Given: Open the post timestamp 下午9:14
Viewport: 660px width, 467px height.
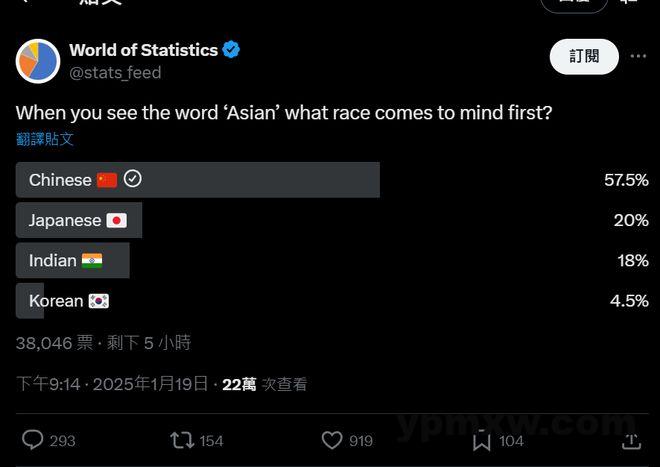Looking at the screenshot, I should pyautogui.click(x=48, y=384).
